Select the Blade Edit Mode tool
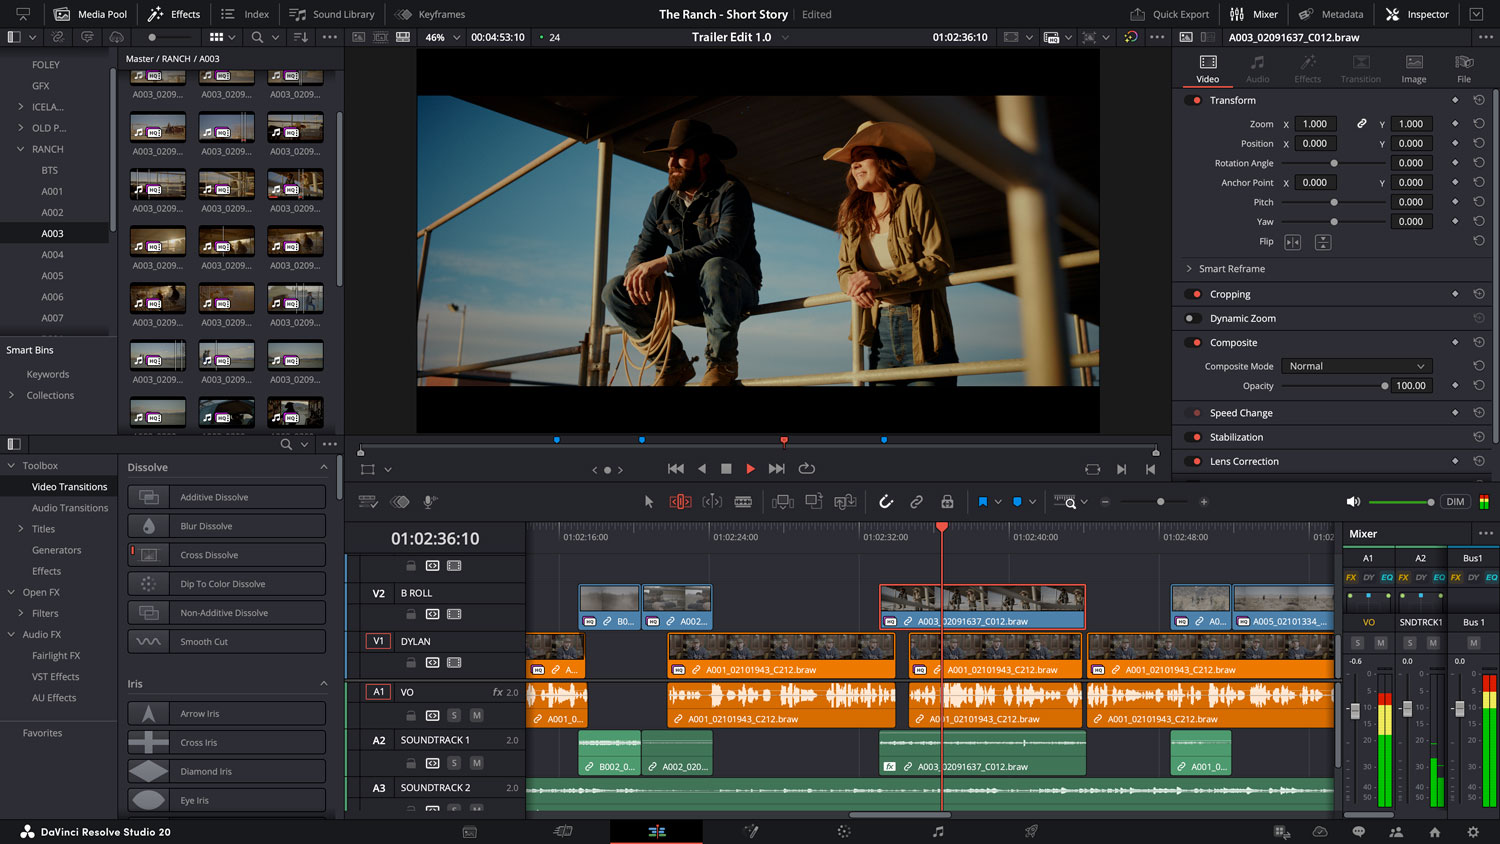Screen dimensions: 1500x844 (743, 502)
